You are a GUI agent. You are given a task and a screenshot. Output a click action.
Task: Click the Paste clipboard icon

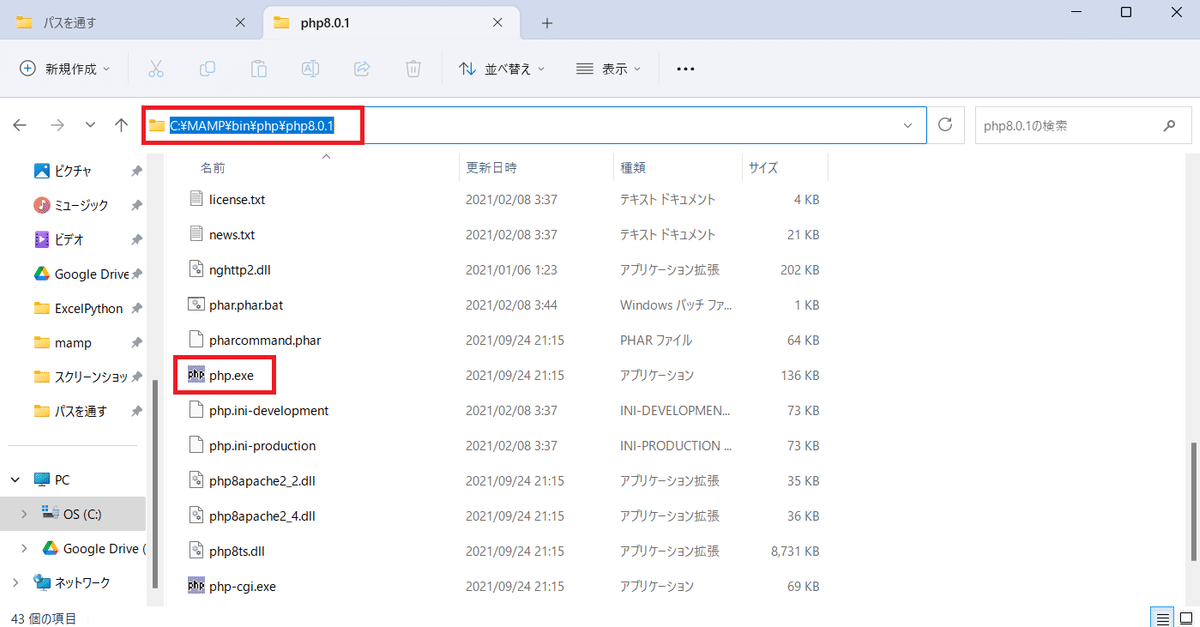point(259,68)
